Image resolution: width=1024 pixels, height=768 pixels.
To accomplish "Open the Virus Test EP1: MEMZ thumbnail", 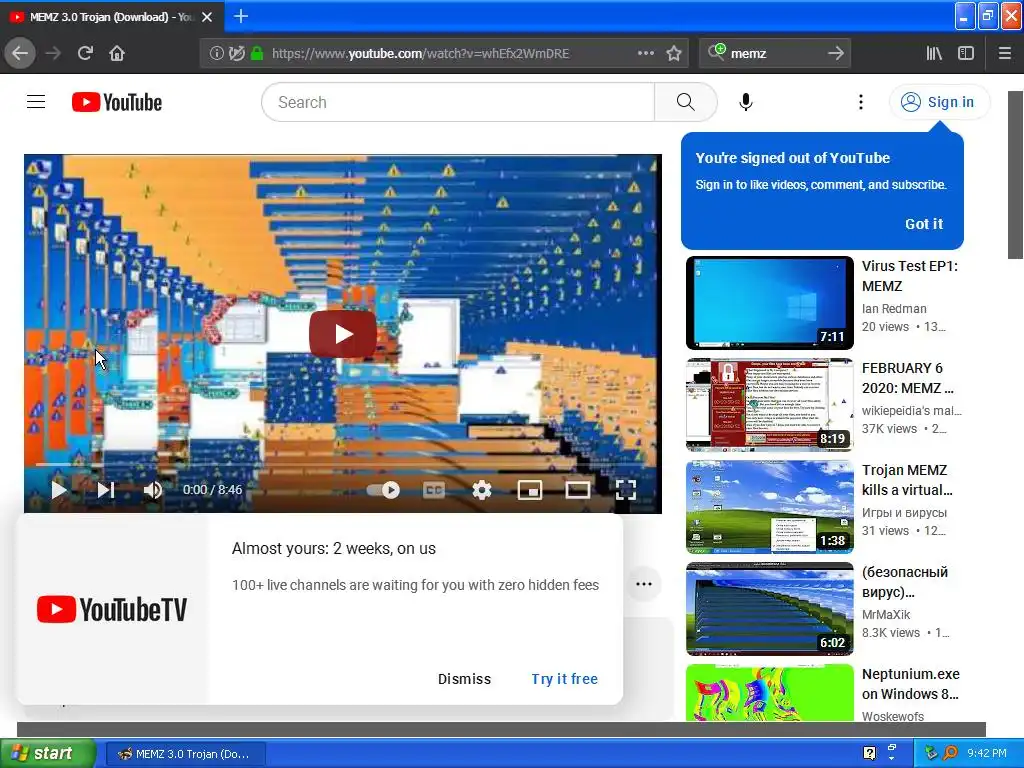I will point(770,303).
